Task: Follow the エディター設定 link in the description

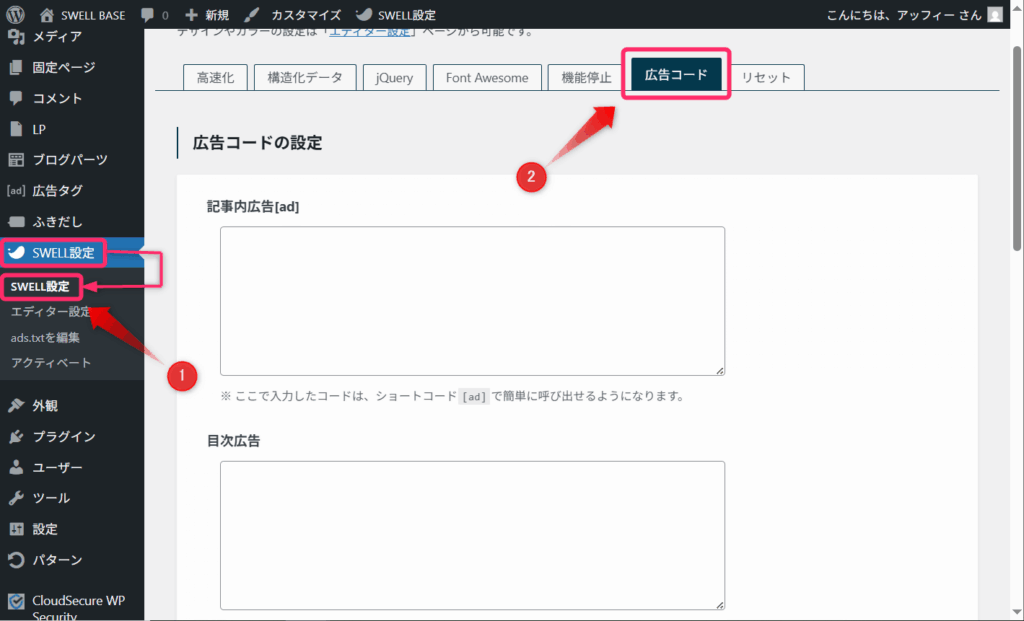Action: click(370, 31)
